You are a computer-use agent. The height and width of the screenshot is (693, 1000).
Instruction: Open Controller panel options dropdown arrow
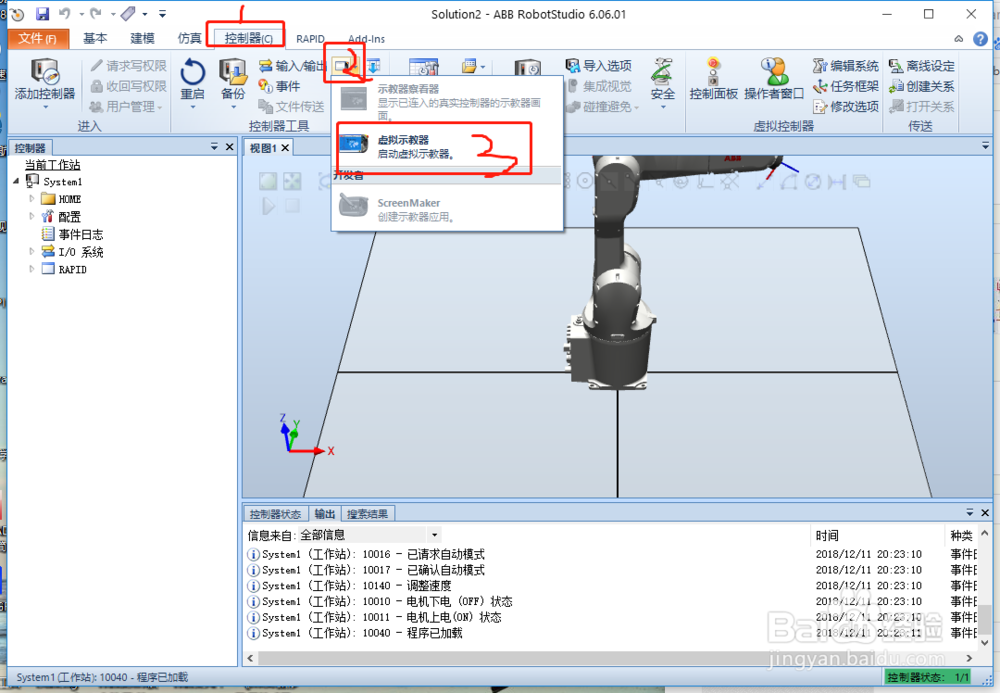(x=214, y=147)
